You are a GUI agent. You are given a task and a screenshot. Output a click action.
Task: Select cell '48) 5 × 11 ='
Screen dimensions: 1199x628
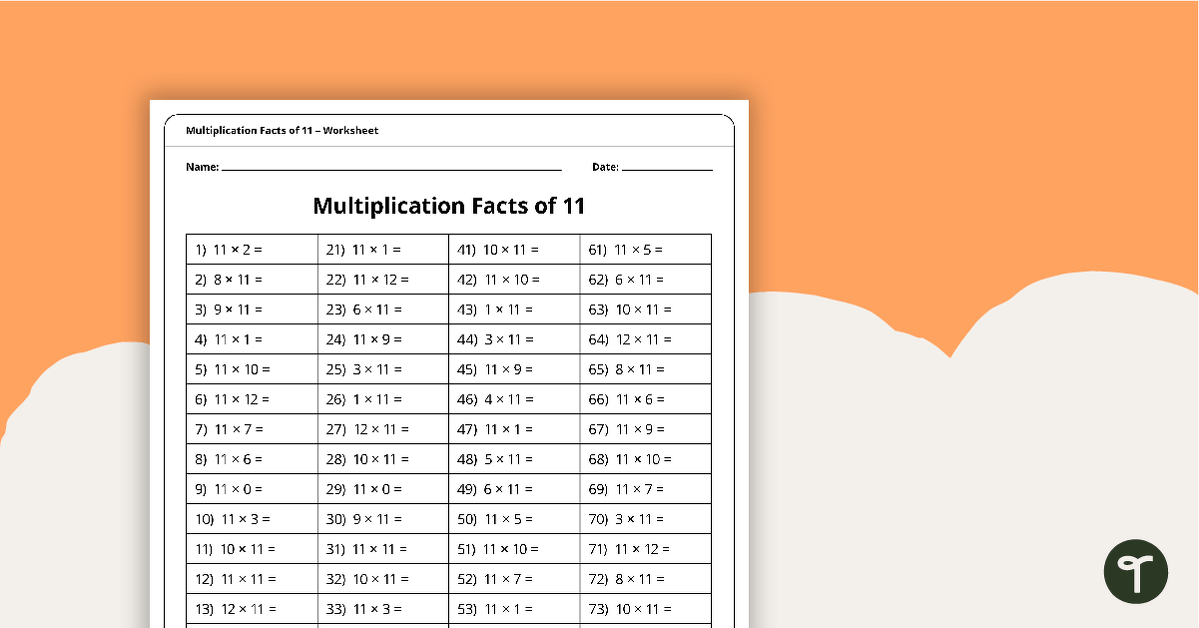click(515, 458)
